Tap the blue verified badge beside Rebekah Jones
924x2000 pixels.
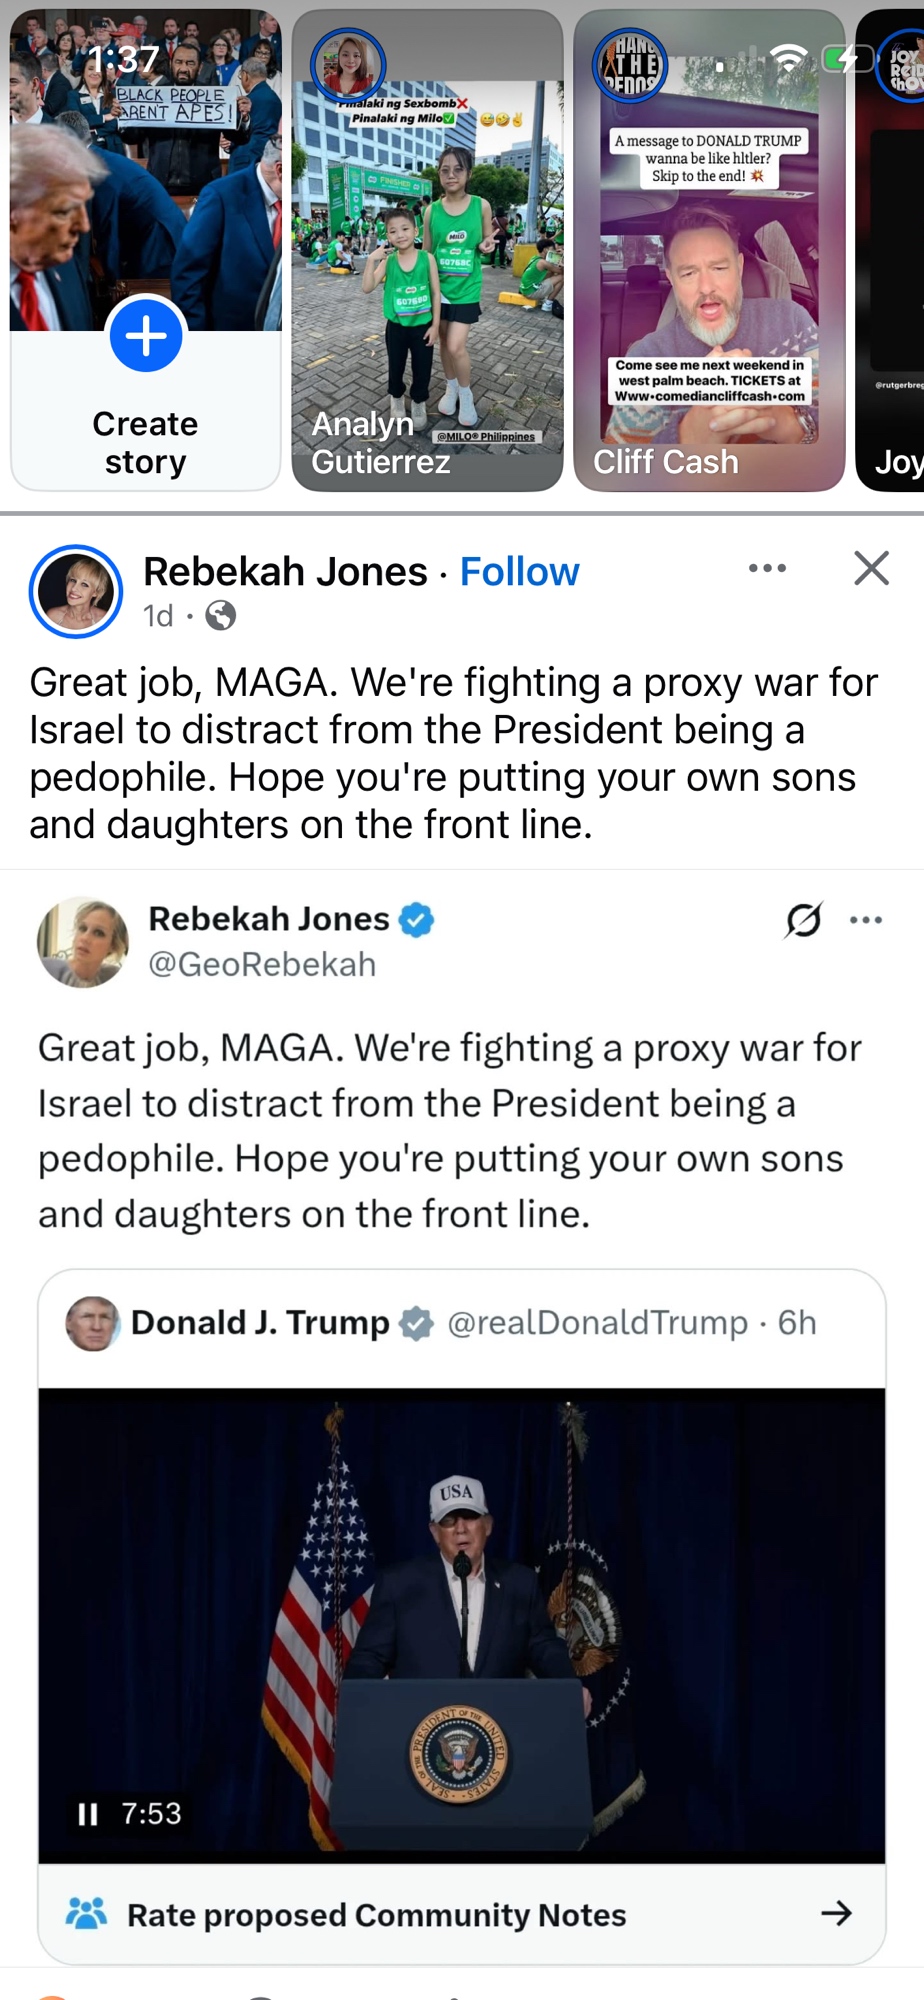coord(416,919)
